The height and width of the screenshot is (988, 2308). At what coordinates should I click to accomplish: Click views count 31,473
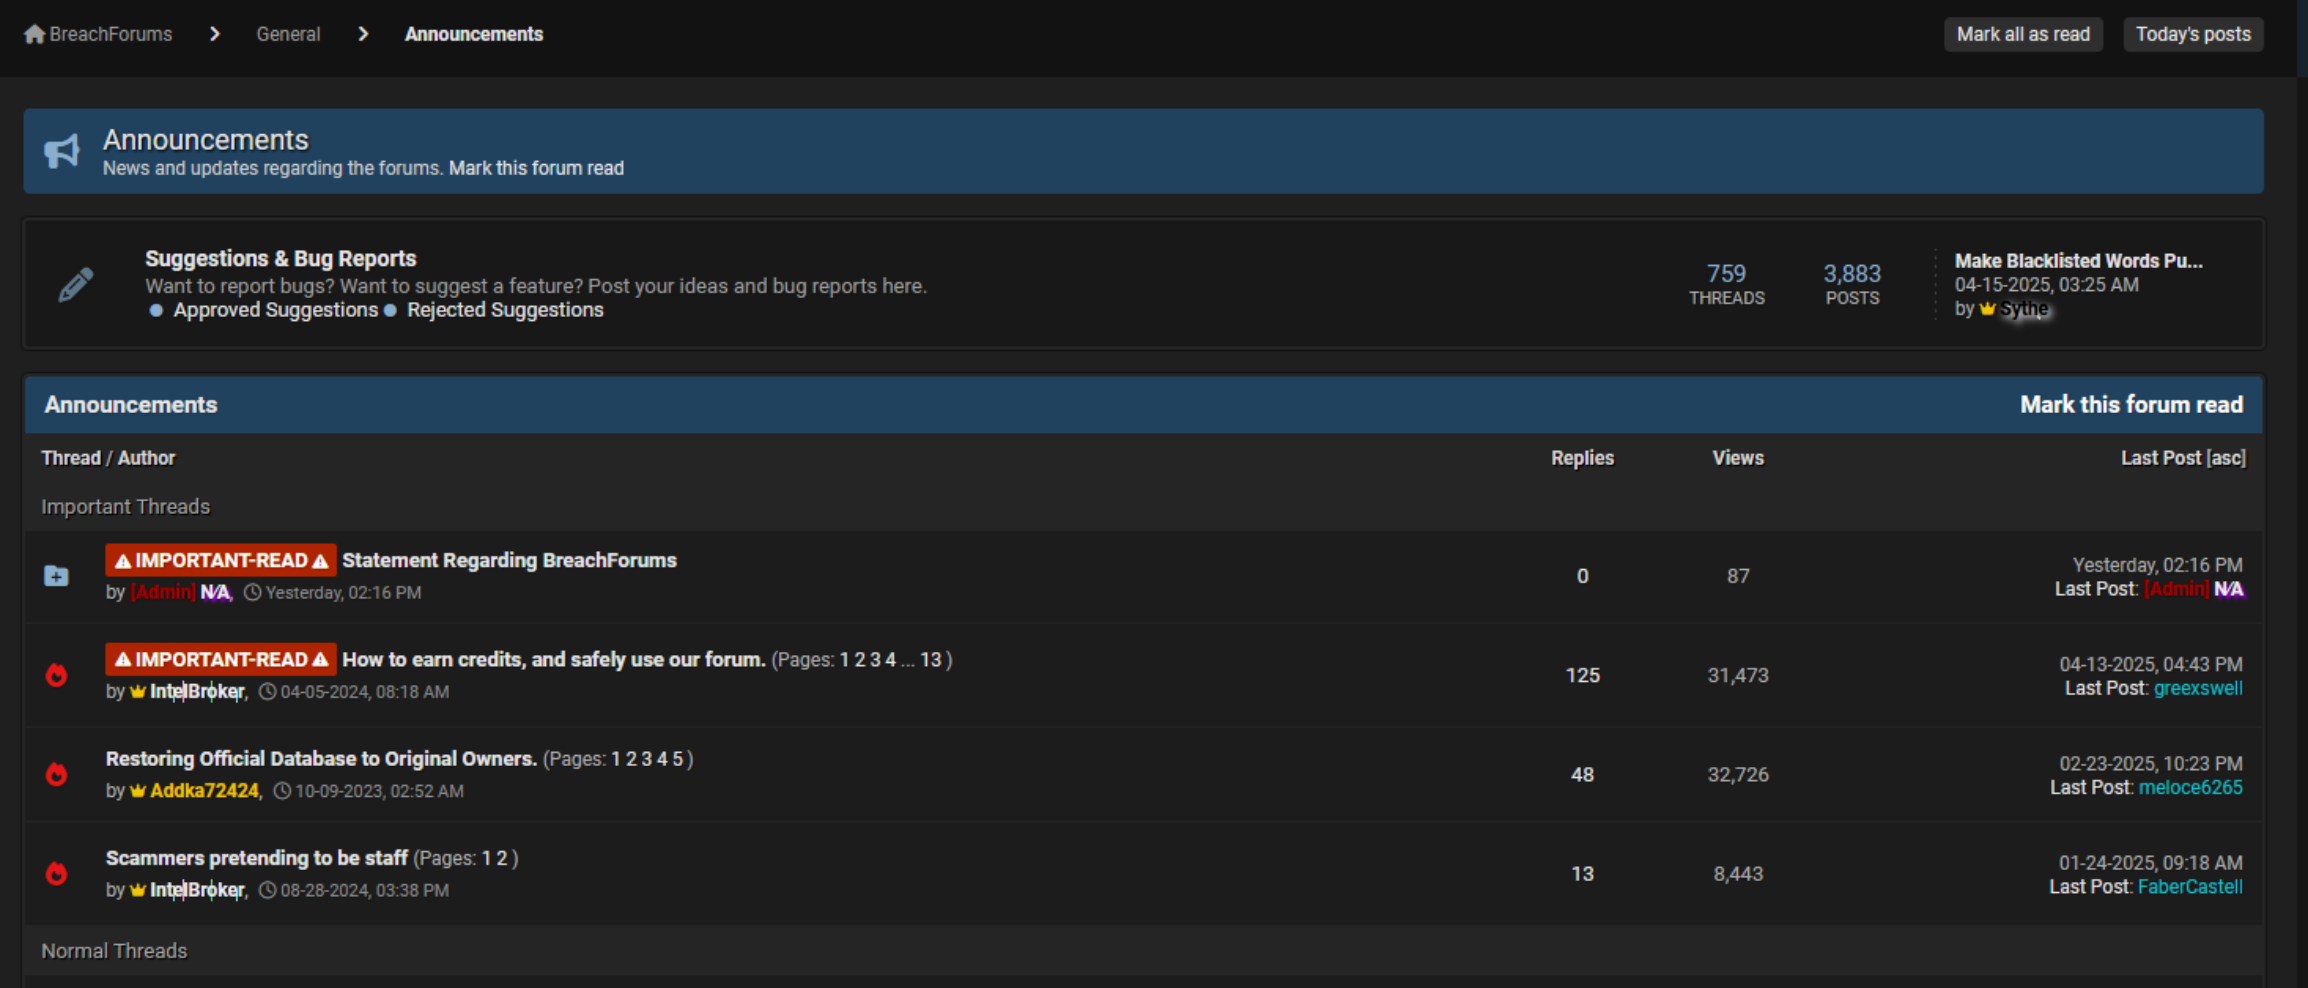[x=1738, y=676]
